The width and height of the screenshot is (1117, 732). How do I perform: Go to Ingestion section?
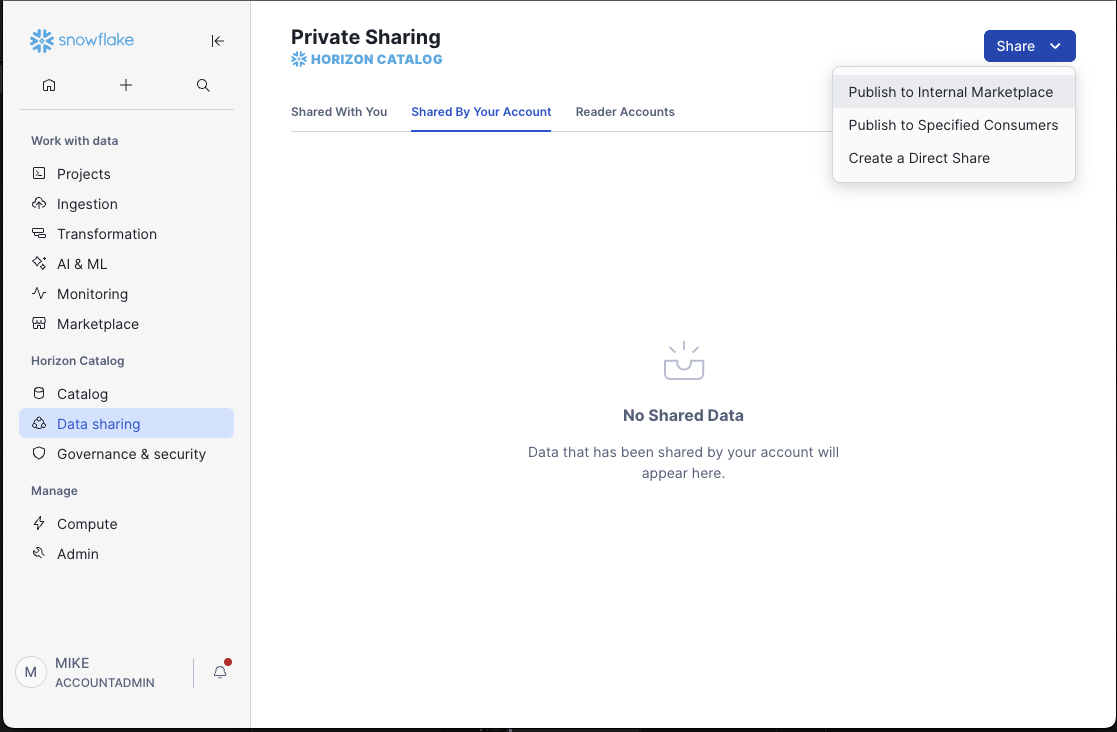pos(126,204)
